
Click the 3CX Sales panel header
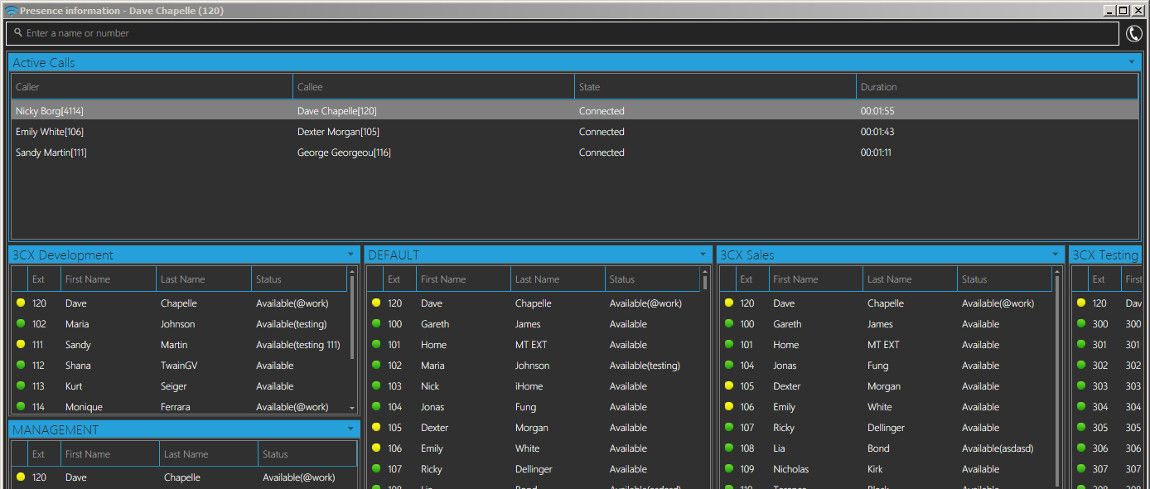890,255
